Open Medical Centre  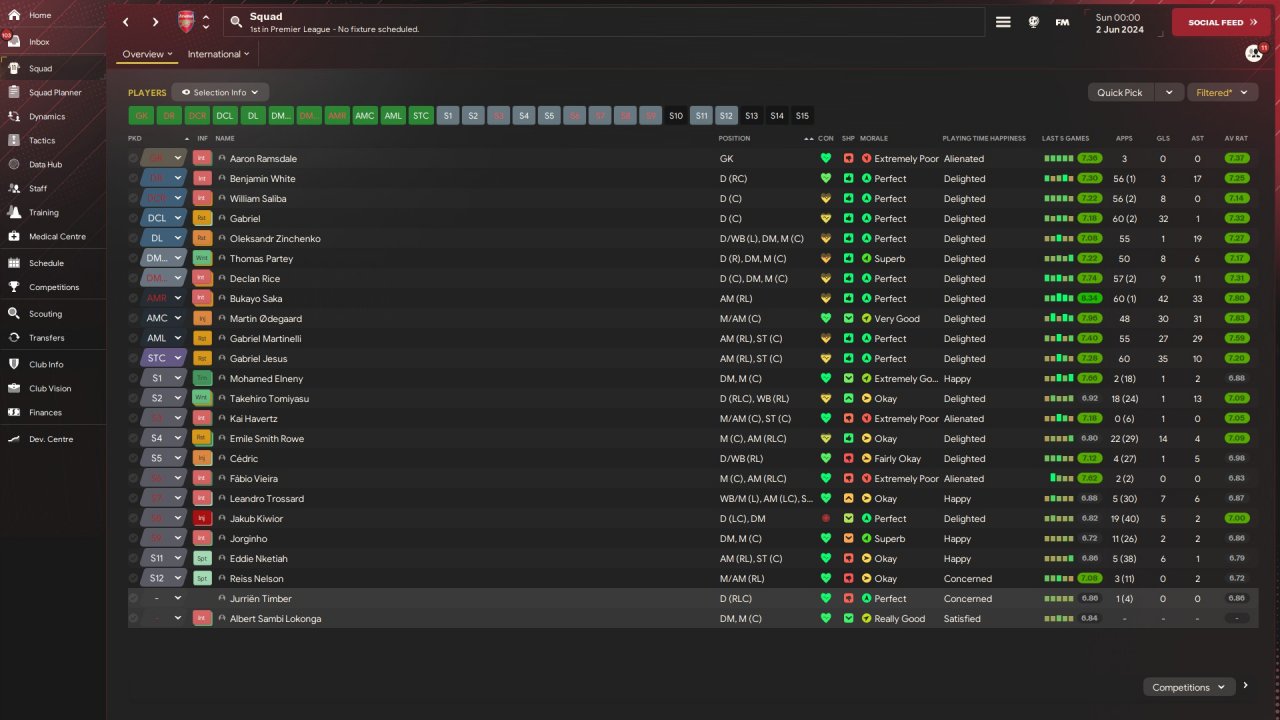tap(57, 236)
